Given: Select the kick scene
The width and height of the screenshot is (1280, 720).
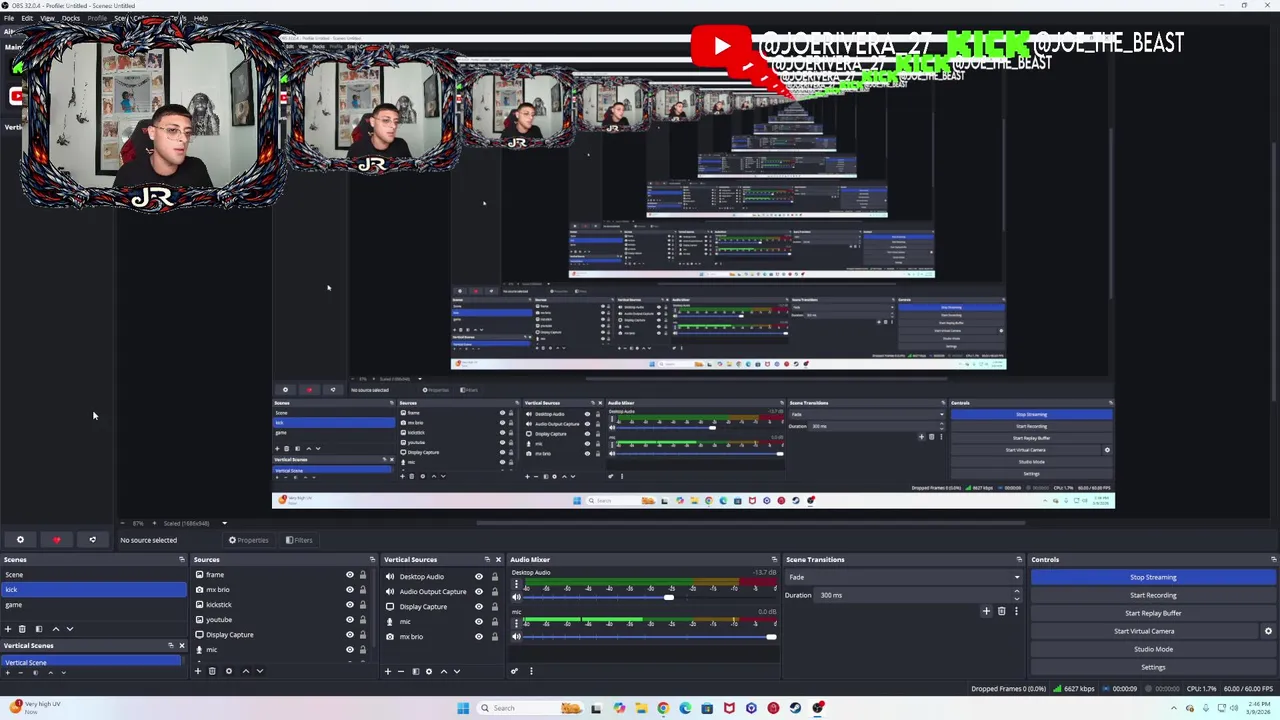Looking at the screenshot, I should point(93,590).
